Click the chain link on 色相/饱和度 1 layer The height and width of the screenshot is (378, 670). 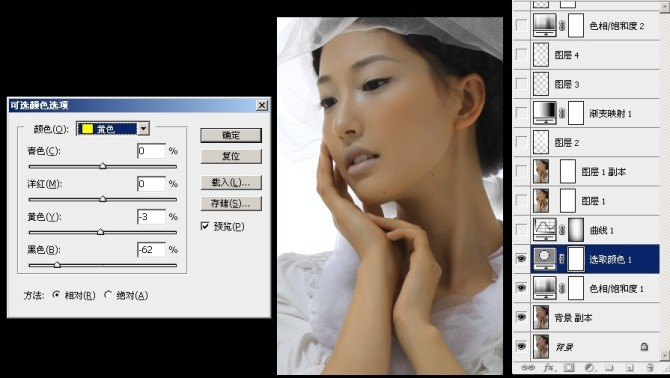562,288
